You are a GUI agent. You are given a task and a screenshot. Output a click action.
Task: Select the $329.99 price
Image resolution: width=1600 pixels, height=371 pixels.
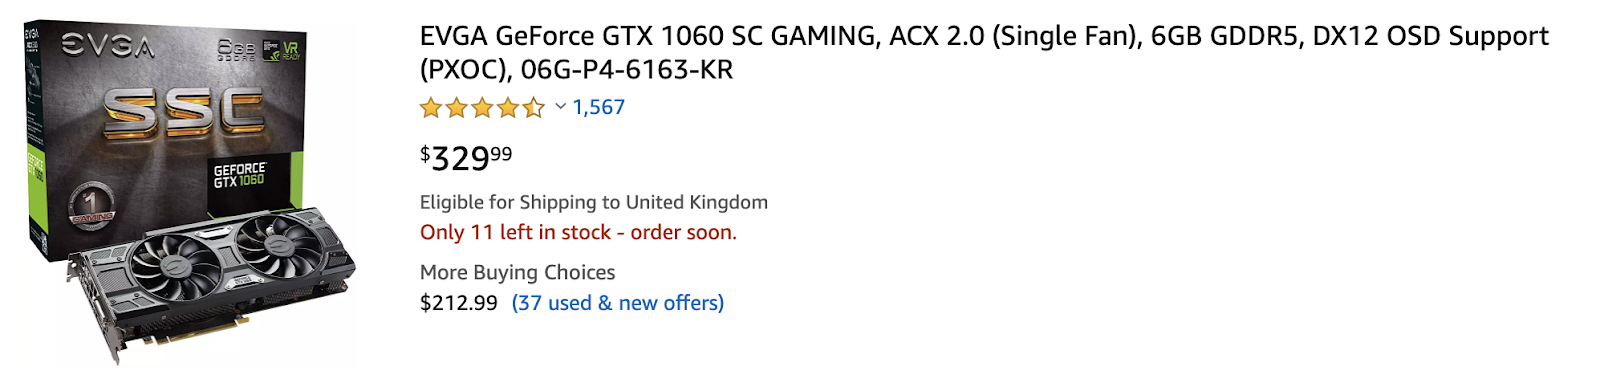pyautogui.click(x=466, y=157)
